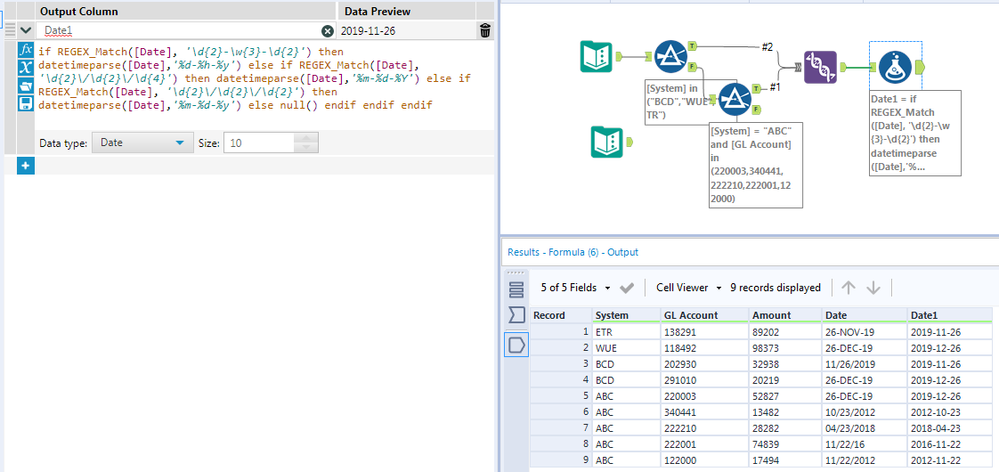
Task: Collapse the Date1 expression chevron
Action: (25, 31)
